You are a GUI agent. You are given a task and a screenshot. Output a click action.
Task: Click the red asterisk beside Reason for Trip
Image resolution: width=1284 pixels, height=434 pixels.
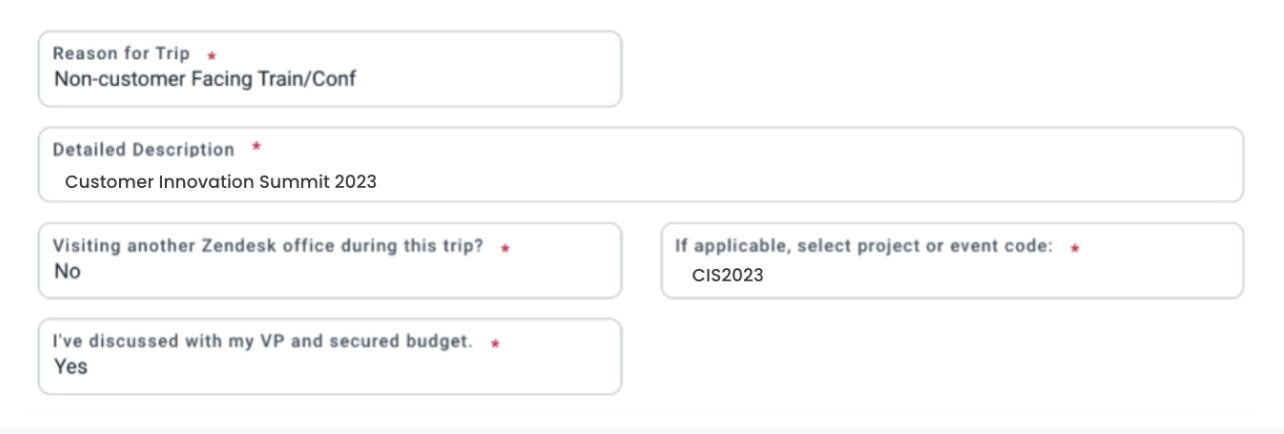(x=211, y=56)
